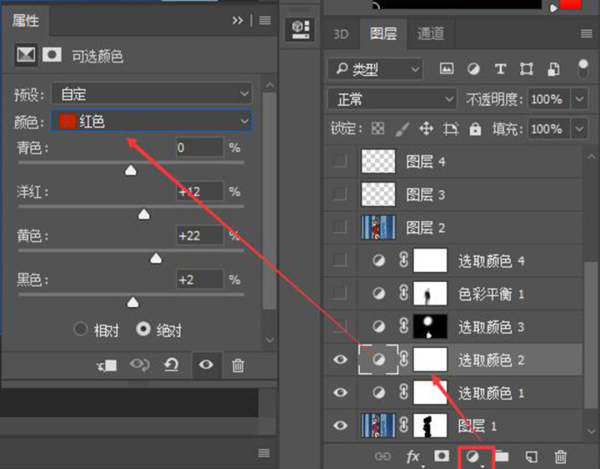Image resolution: width=600 pixels, height=469 pixels.
Task: Lock artboard nesting icon
Action: [x=451, y=129]
